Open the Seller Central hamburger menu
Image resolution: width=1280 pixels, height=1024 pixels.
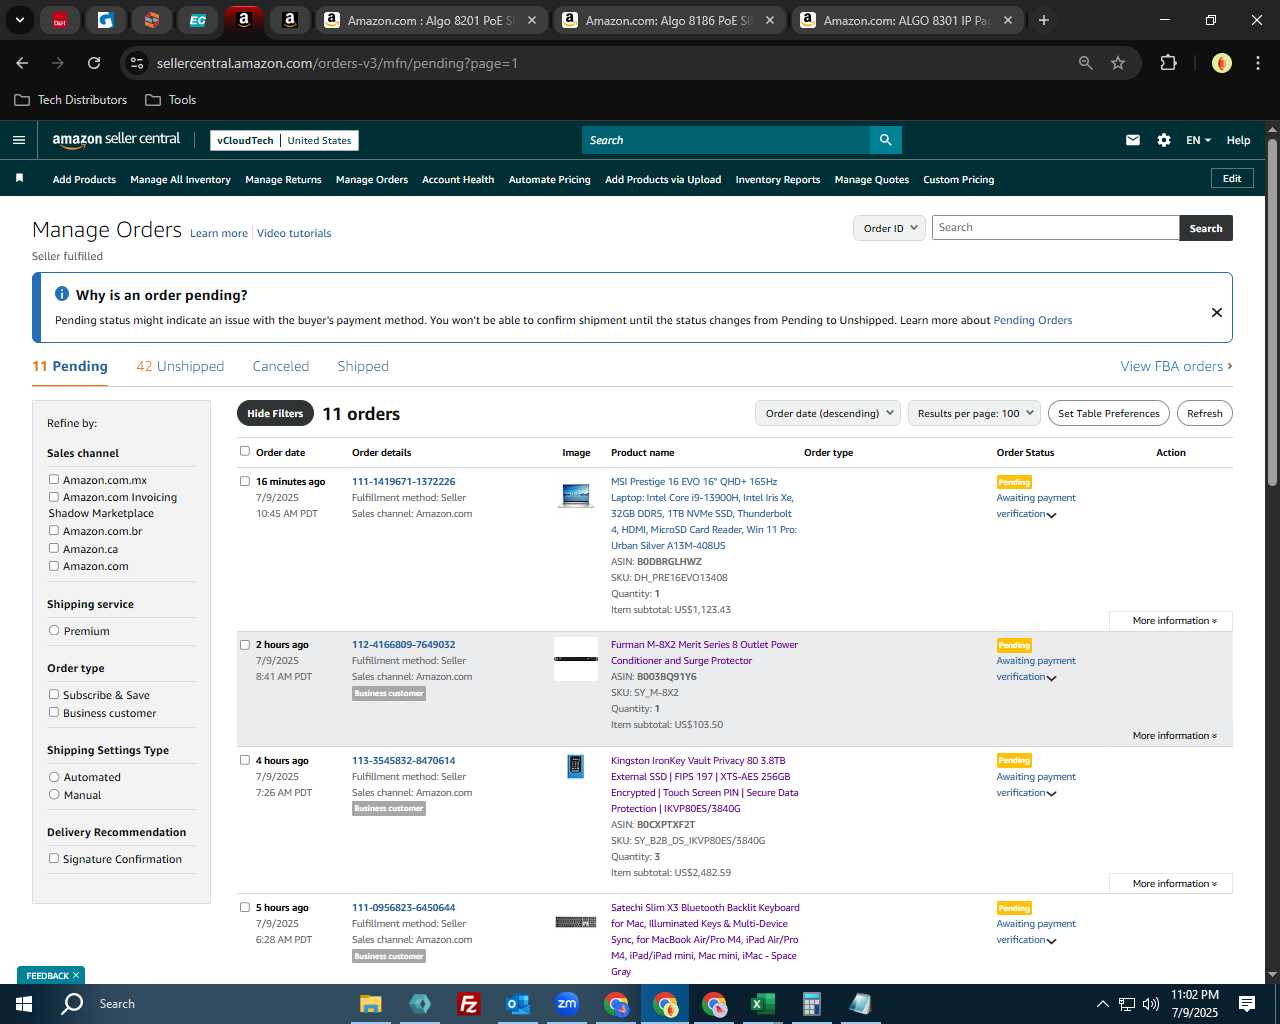pos(19,140)
